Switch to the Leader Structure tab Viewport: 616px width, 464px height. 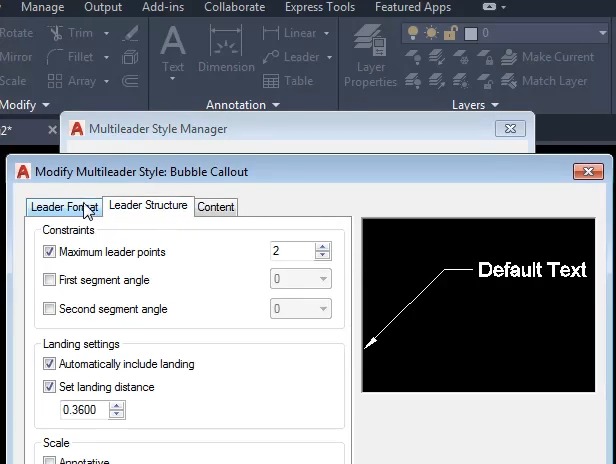[x=148, y=205]
